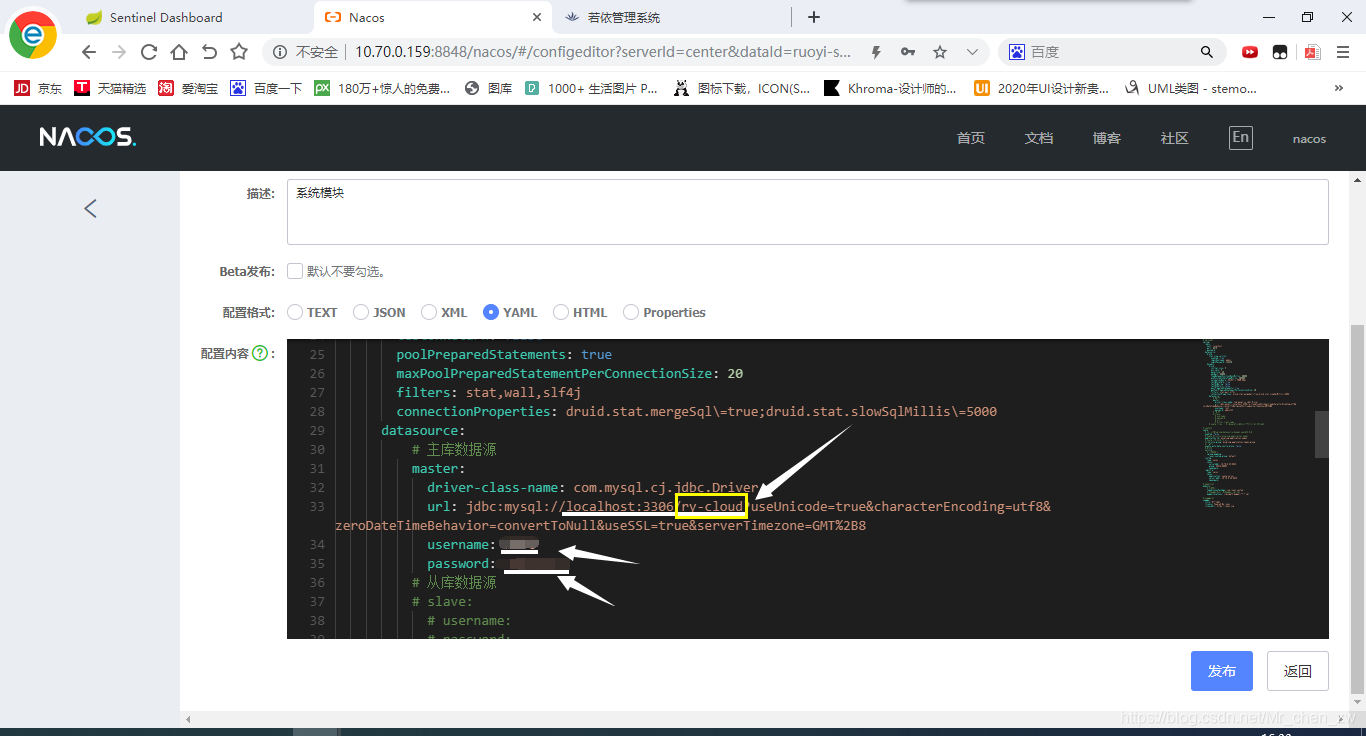1366x736 pixels.
Task: Select the Nacos browser tab
Action: click(434, 17)
